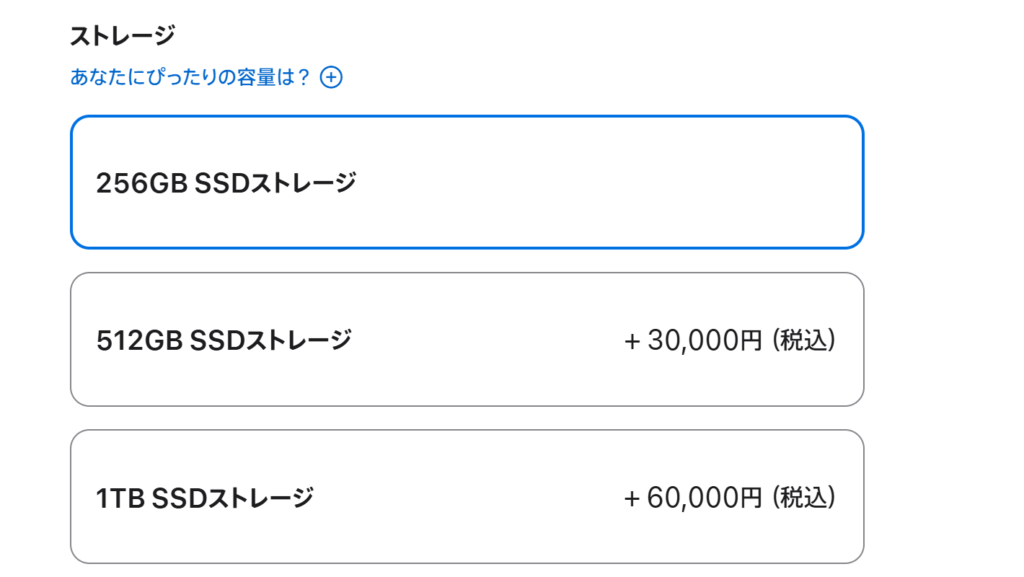Screen dimensions: 1024x577
Task: Click the plus sign before 30,000円
Action: (632, 341)
